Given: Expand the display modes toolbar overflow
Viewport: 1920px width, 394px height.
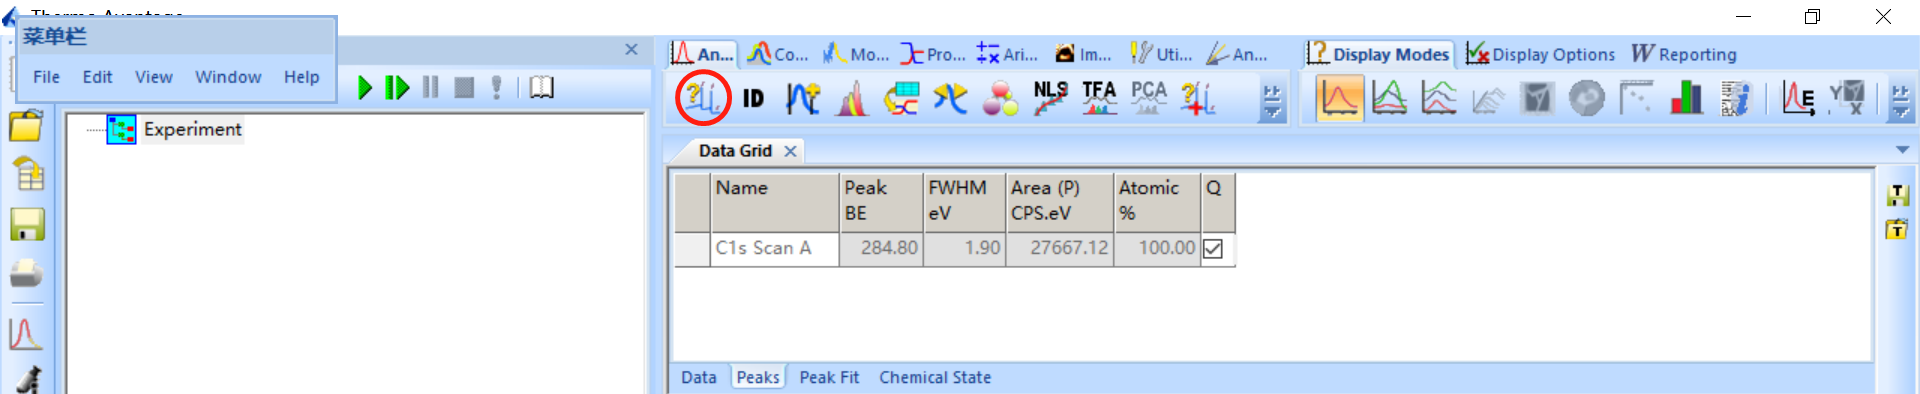Looking at the screenshot, I should tap(1901, 101).
